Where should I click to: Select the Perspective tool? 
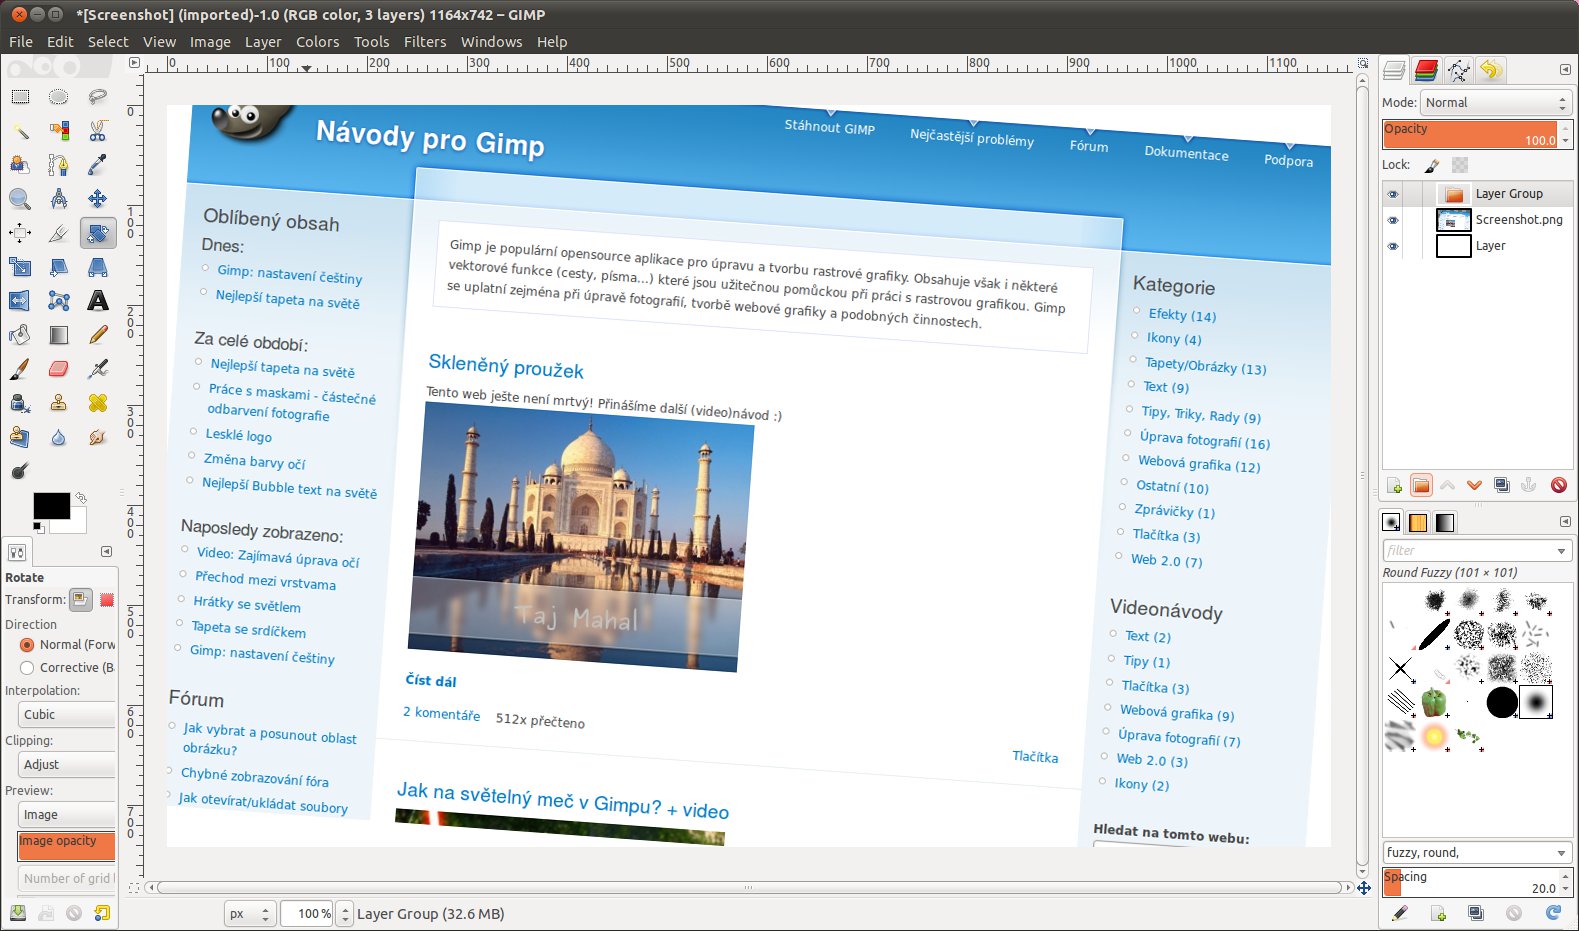pos(98,267)
